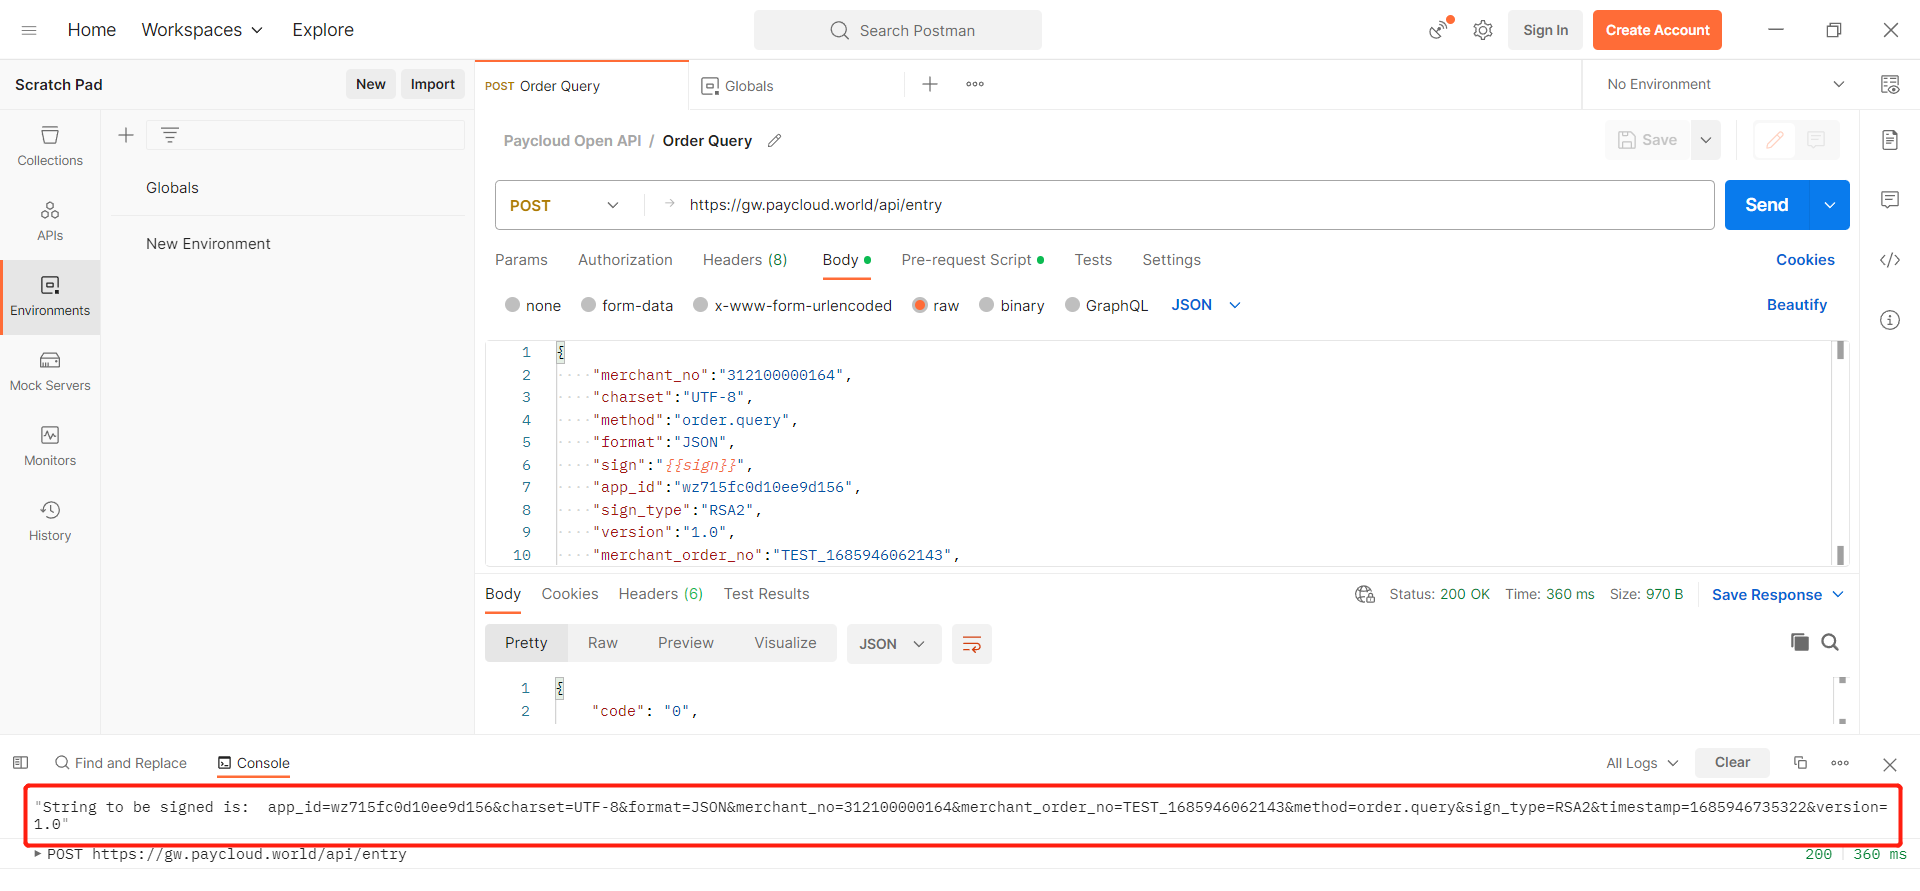Toggle line wrap icon in response toolbar

[x=972, y=644]
